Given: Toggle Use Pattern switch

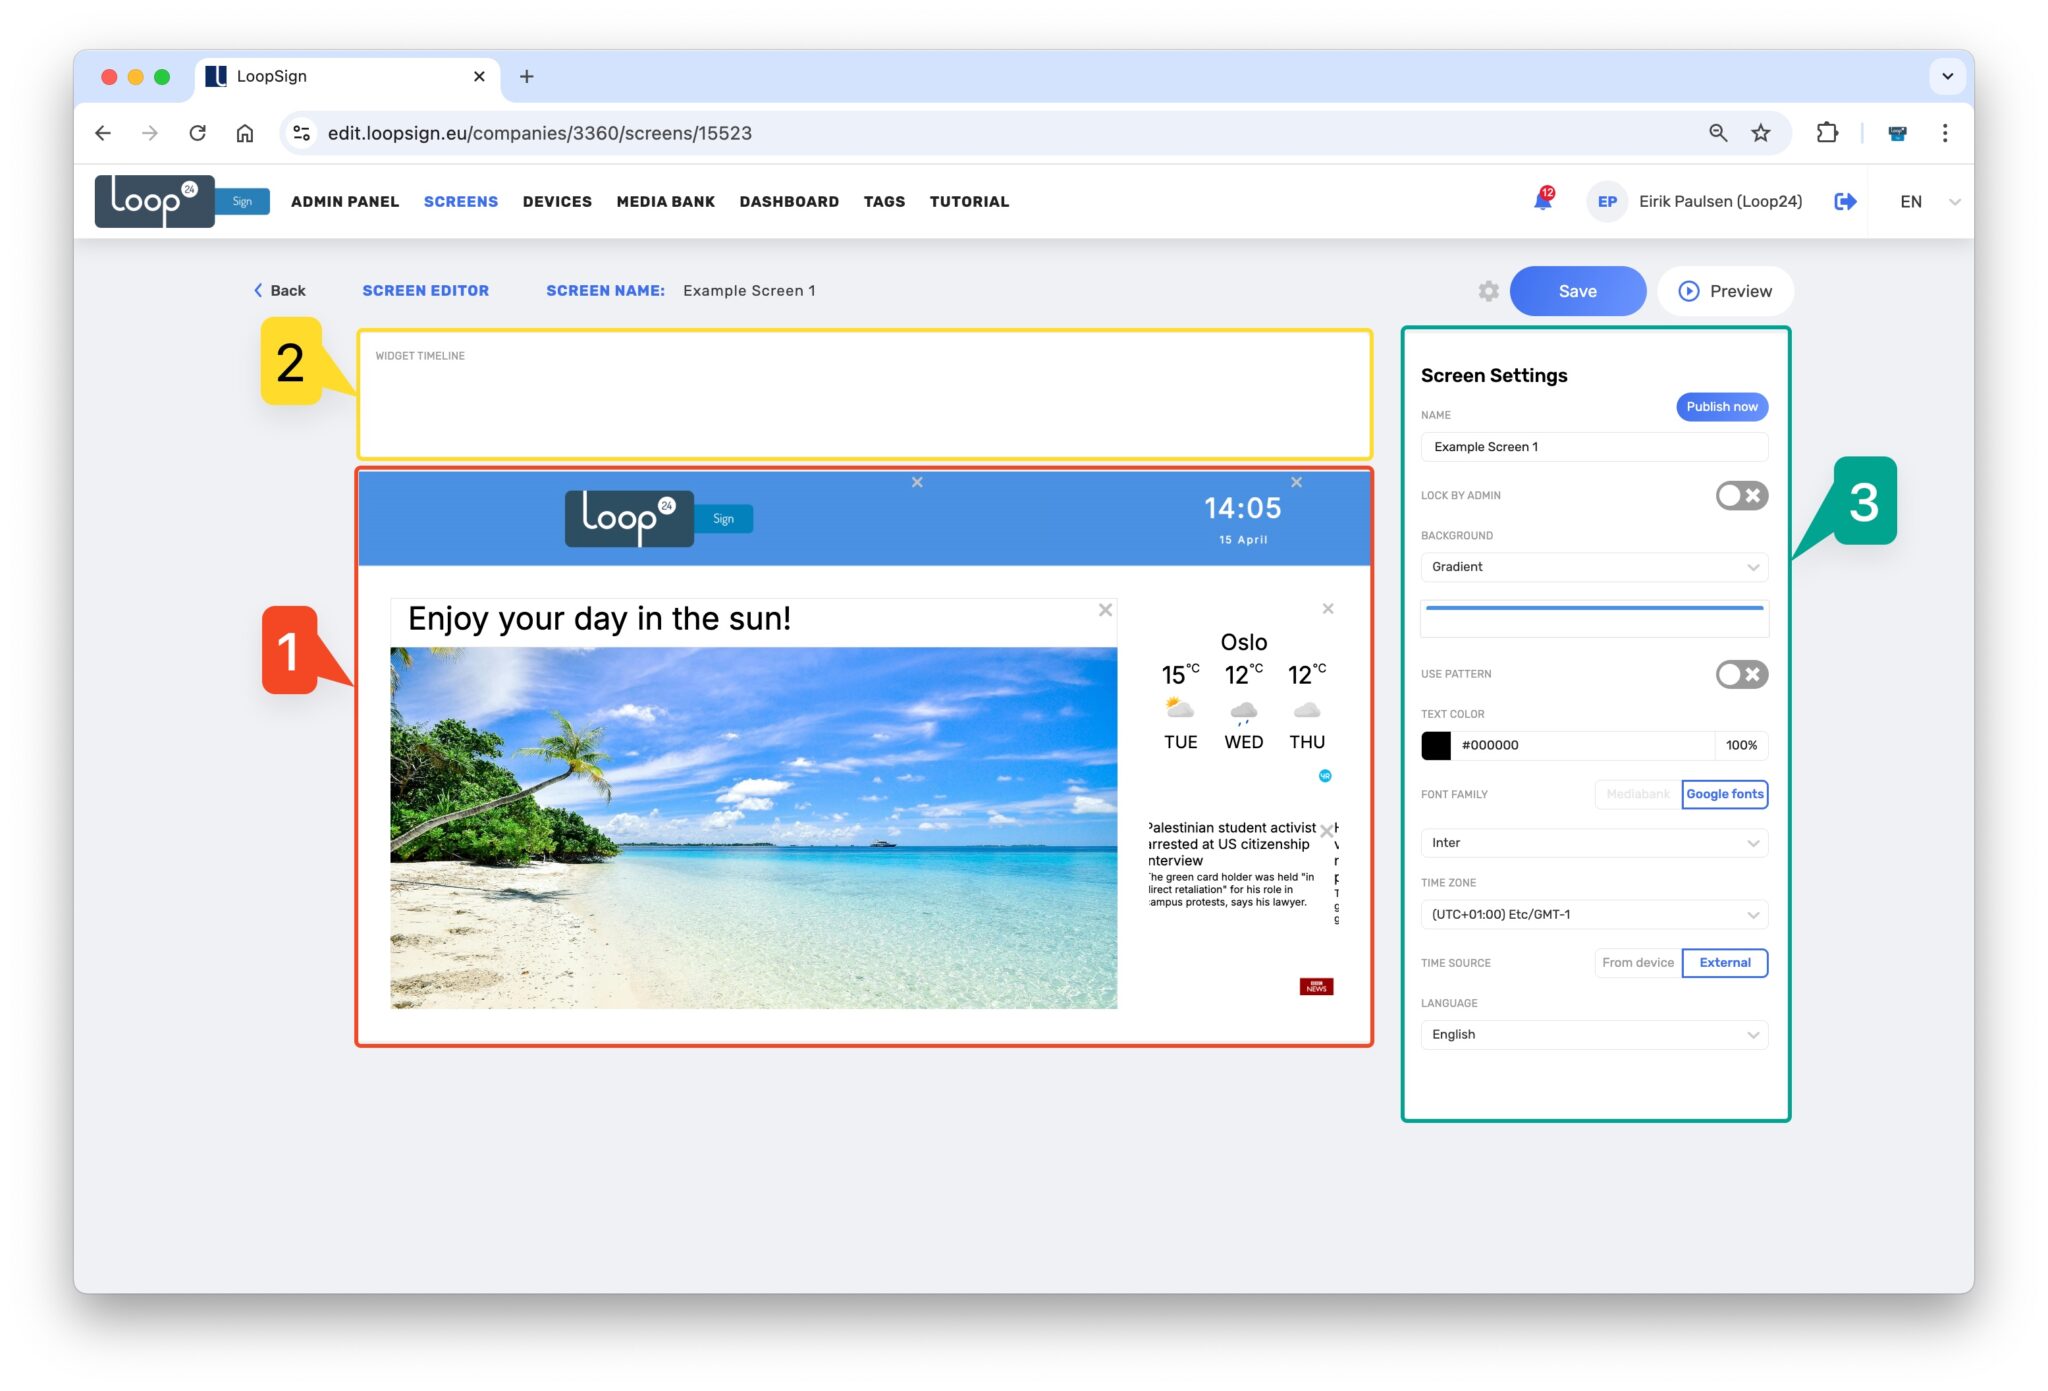Looking at the screenshot, I should 1741,674.
